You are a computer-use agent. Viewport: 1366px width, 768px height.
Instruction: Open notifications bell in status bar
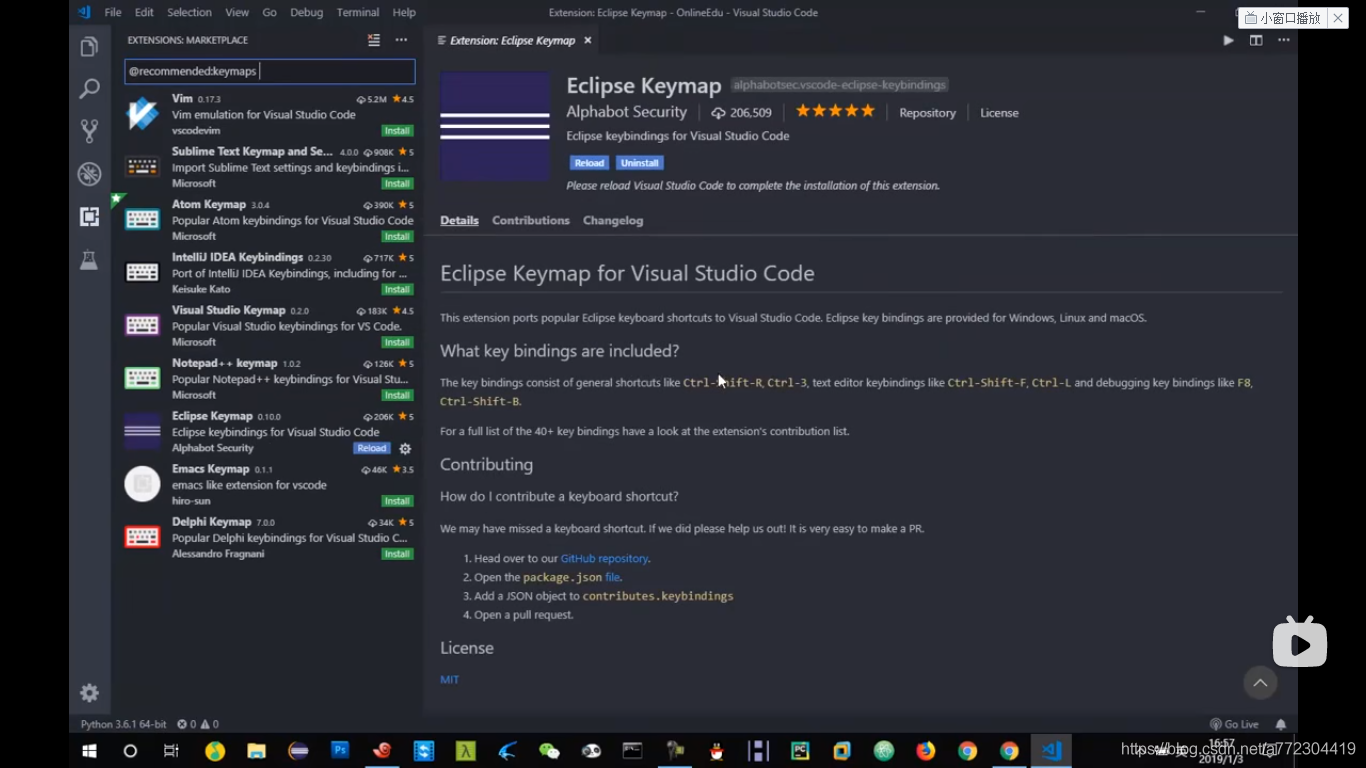click(1281, 724)
